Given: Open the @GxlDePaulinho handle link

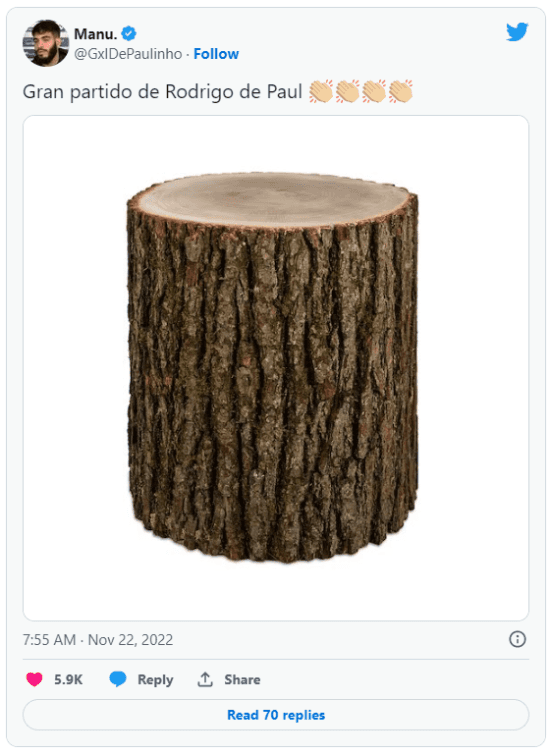Looking at the screenshot, I should pos(128,54).
